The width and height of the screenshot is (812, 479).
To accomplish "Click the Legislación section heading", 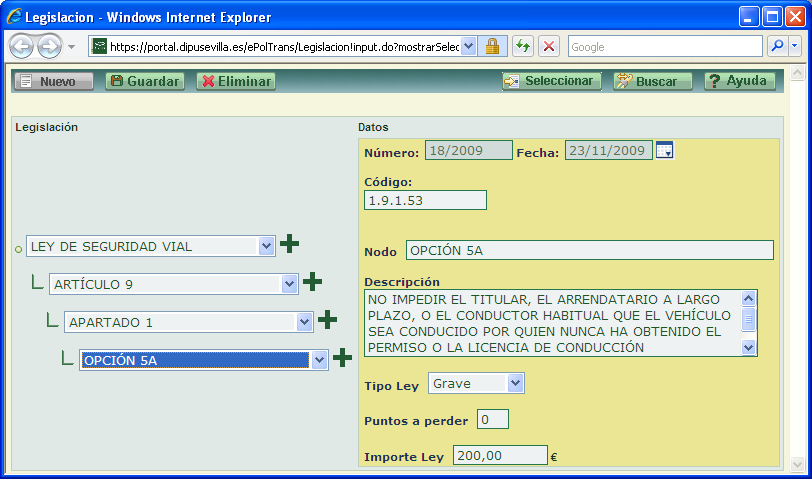I will pos(47,127).
